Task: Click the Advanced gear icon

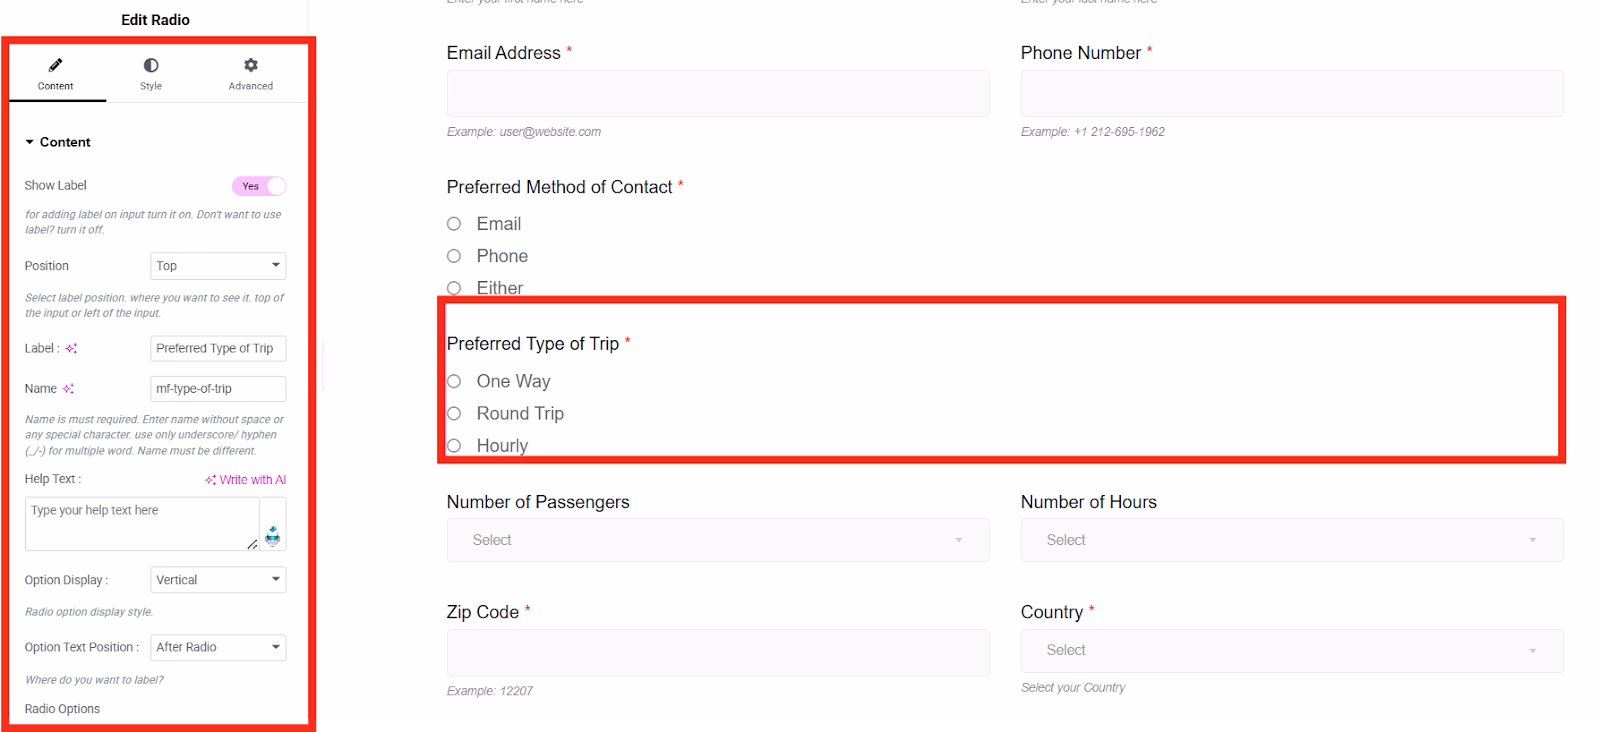Action: 251,65
